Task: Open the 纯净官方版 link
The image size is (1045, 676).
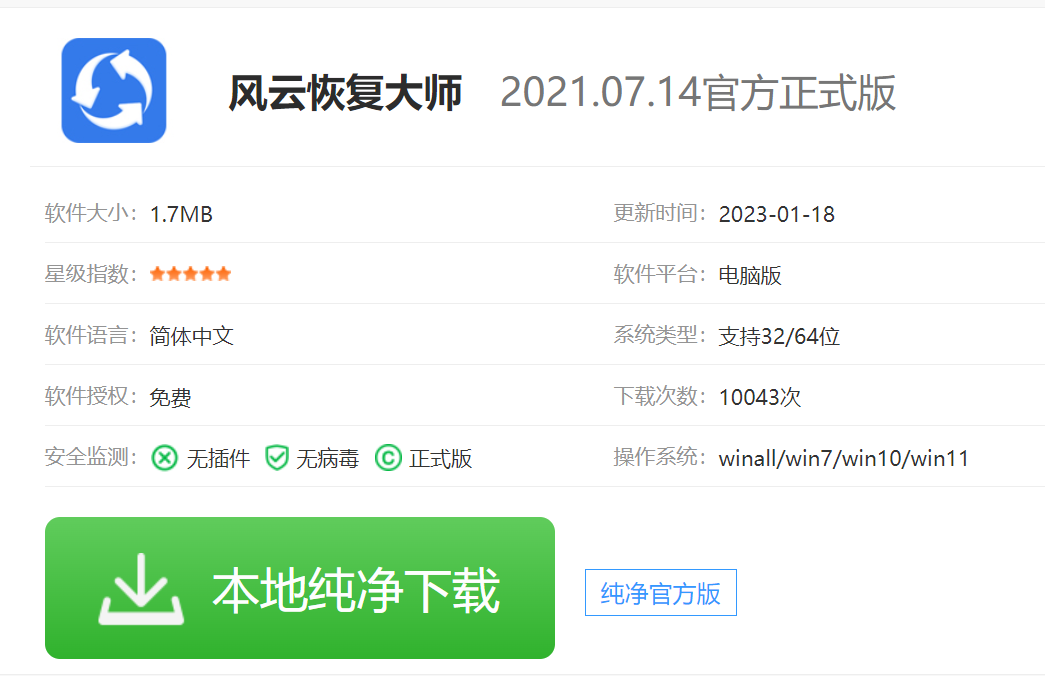Action: (x=660, y=592)
